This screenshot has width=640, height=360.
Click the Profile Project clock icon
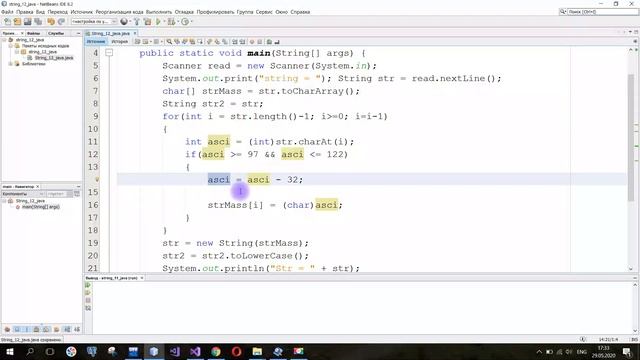(184, 22)
